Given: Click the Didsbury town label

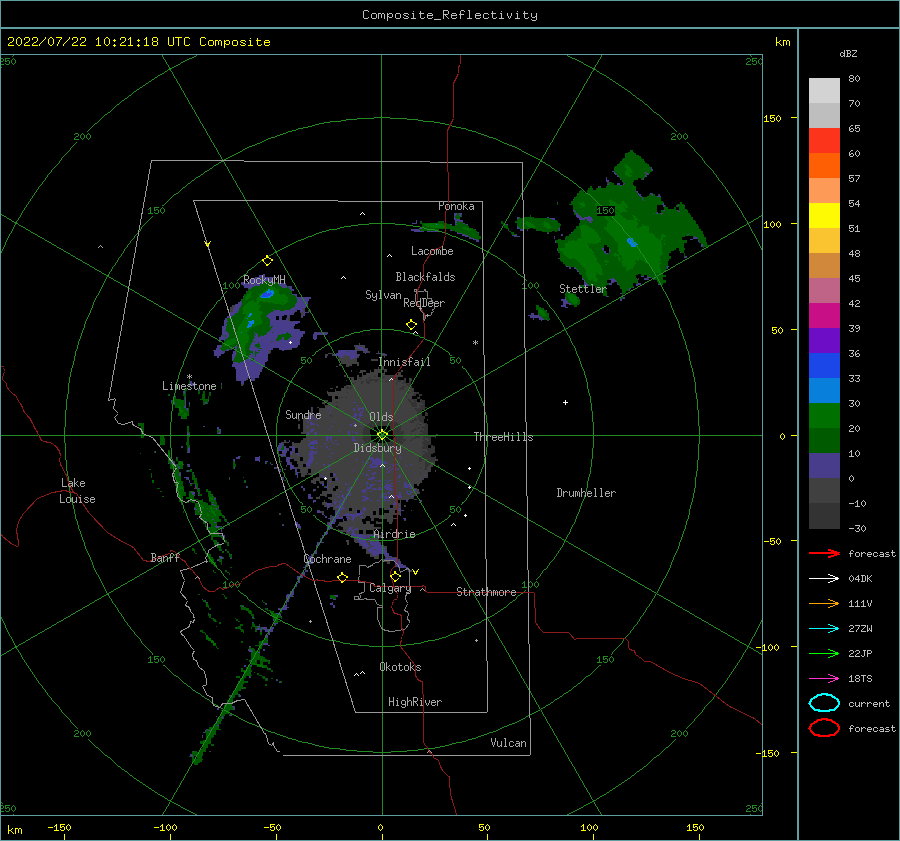Looking at the screenshot, I should pos(378,448).
